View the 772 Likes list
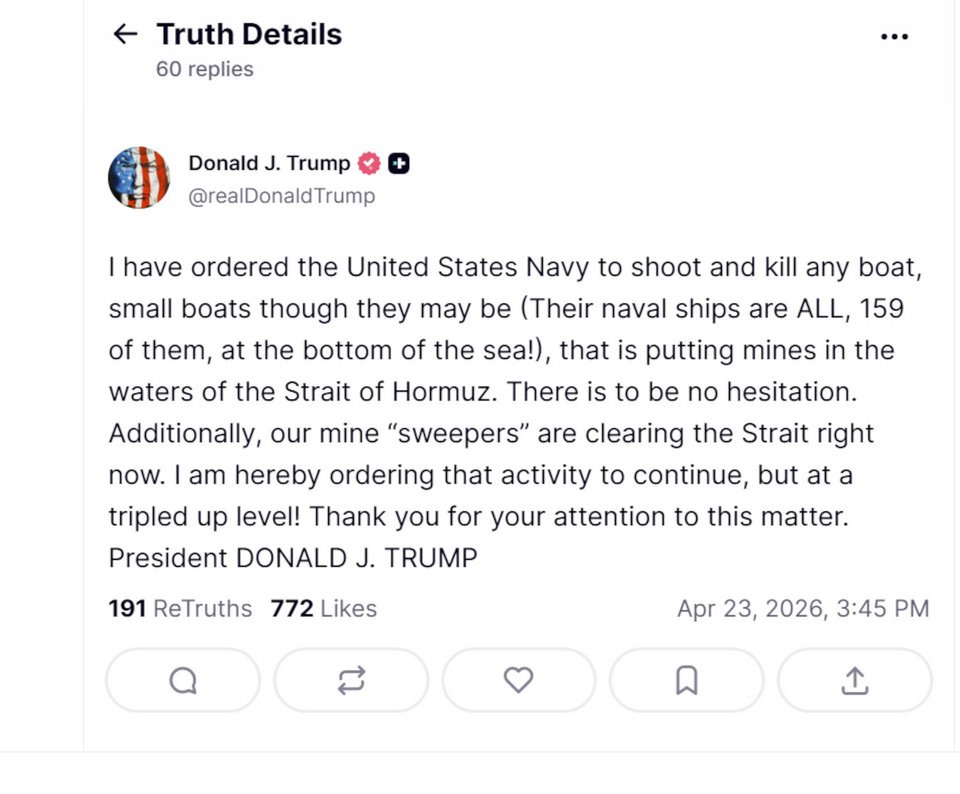 click(323, 608)
